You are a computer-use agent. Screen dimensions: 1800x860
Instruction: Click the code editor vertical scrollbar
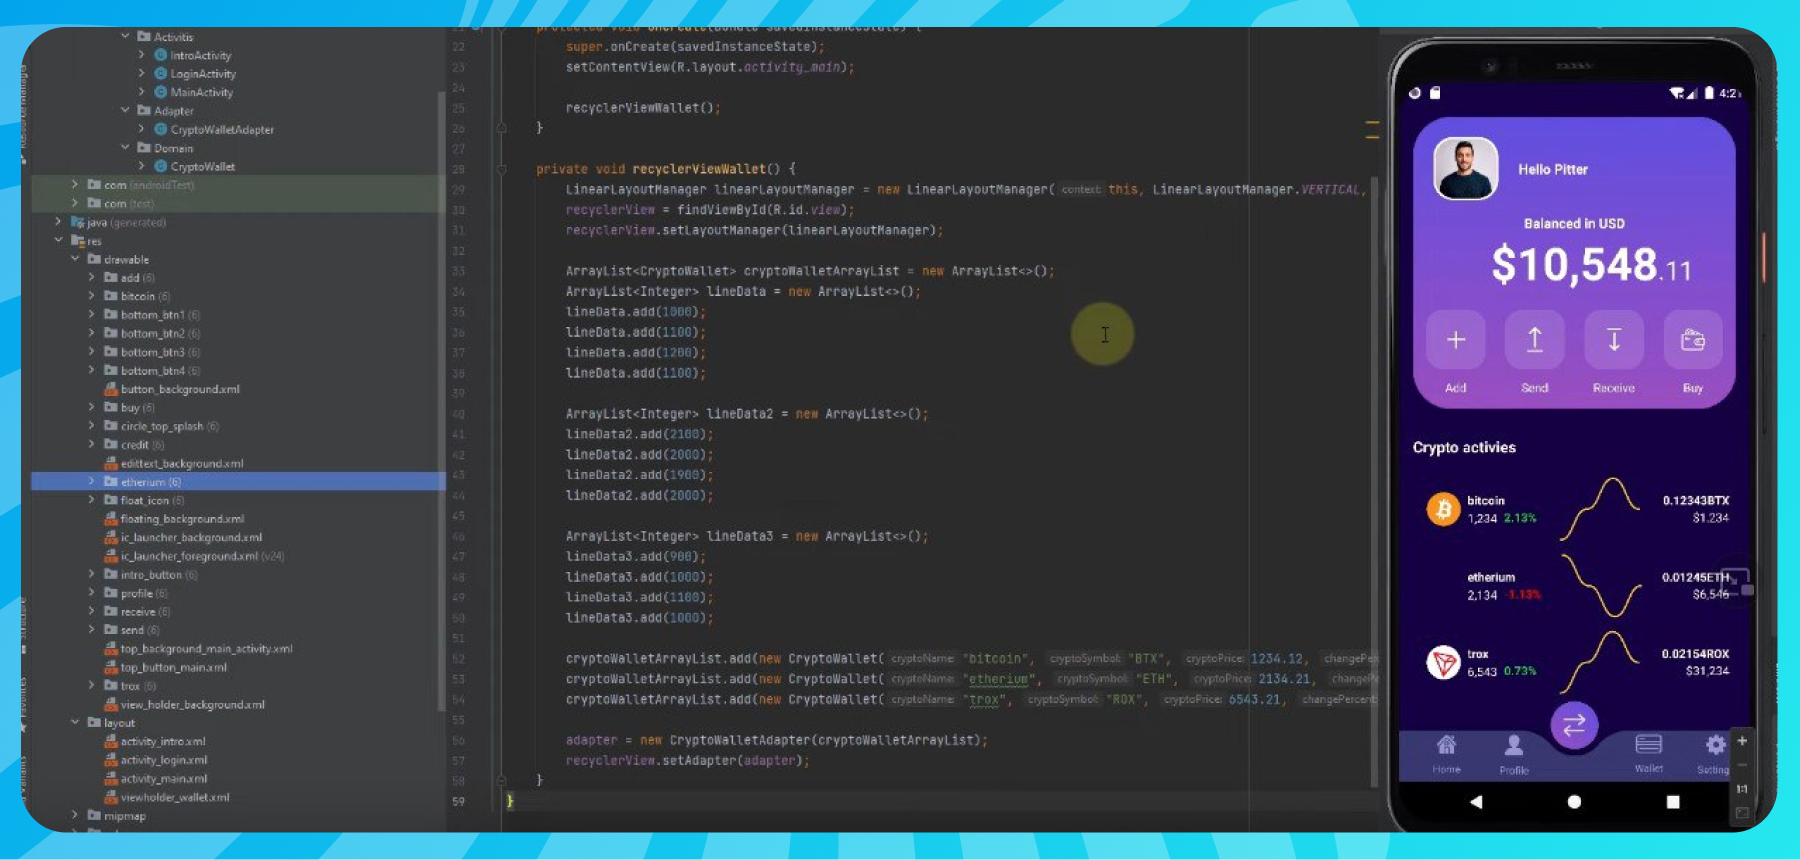pos(1374,480)
